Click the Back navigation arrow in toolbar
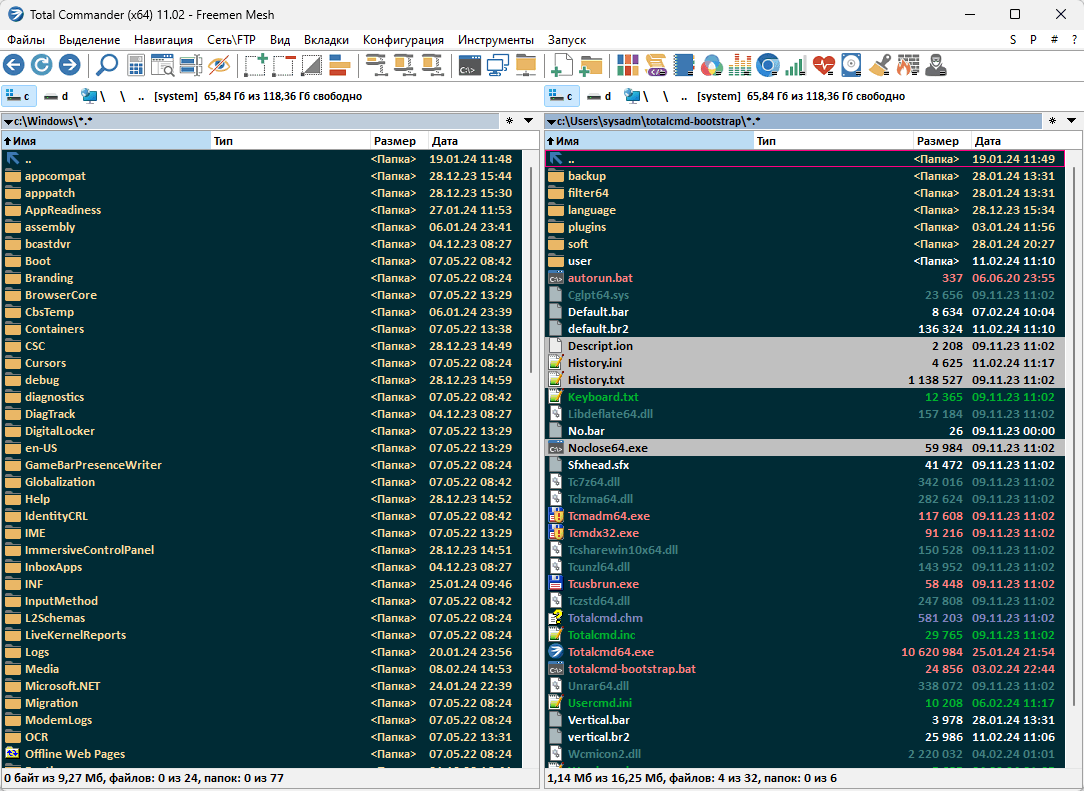The image size is (1084, 791). pos(14,66)
